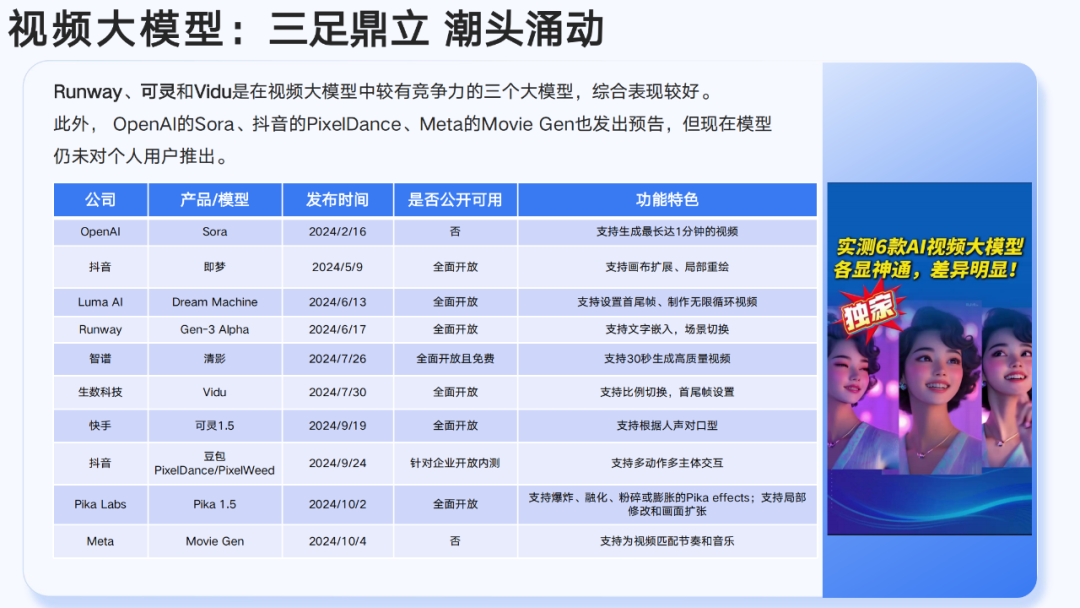Select the OpenAI company cell
Viewport: 1080px width, 608px height.
point(101,232)
